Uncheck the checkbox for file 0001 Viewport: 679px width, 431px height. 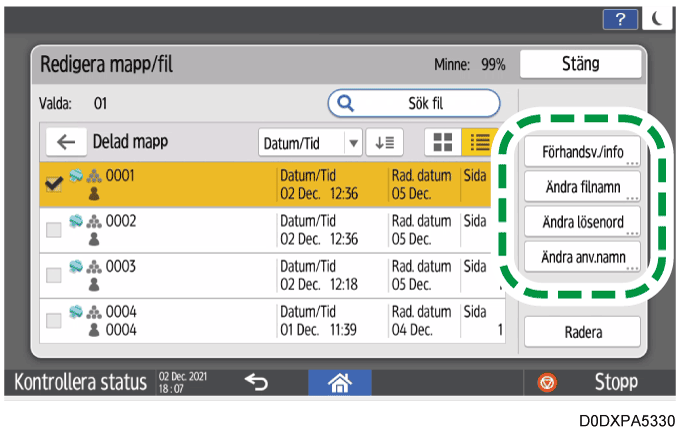(x=54, y=185)
